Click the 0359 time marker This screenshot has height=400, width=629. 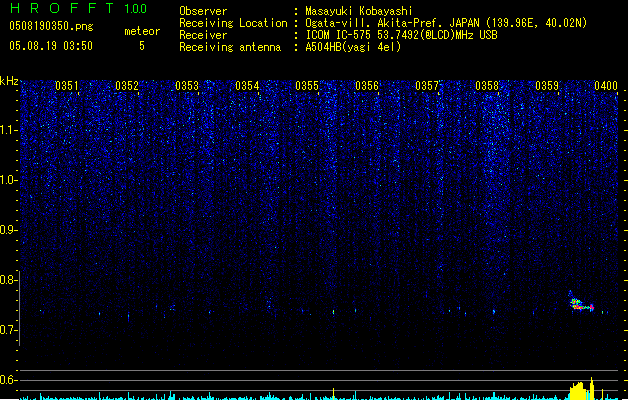coord(547,86)
